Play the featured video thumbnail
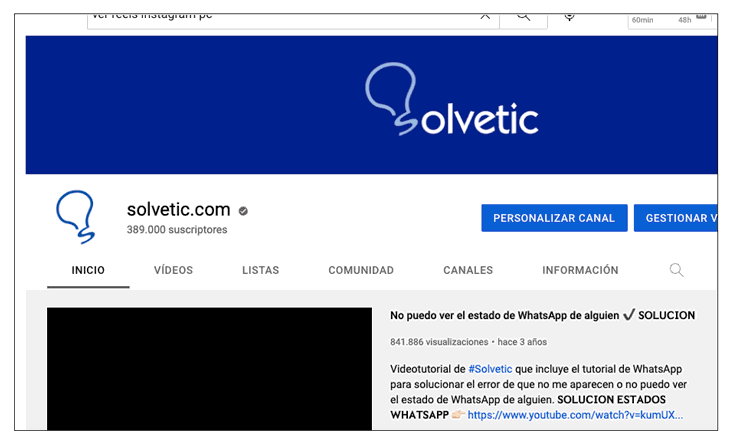 coord(210,368)
